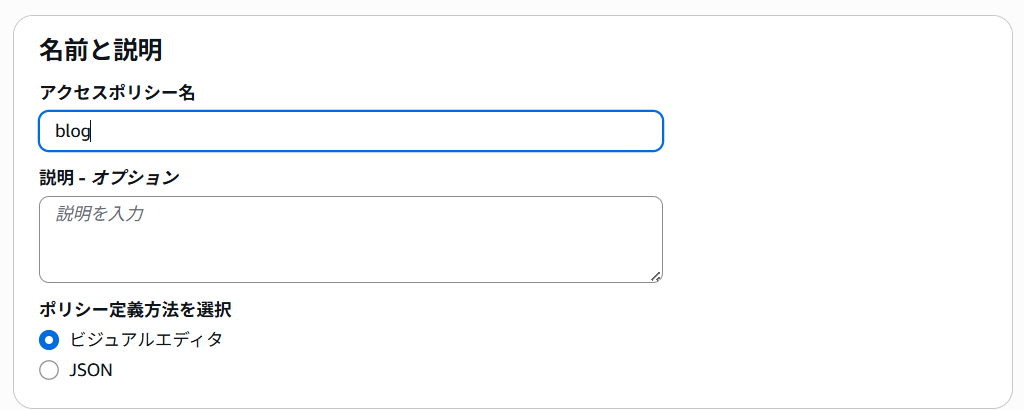1024x410 pixels.
Task: Click the JSON option label text
Action: (91, 370)
